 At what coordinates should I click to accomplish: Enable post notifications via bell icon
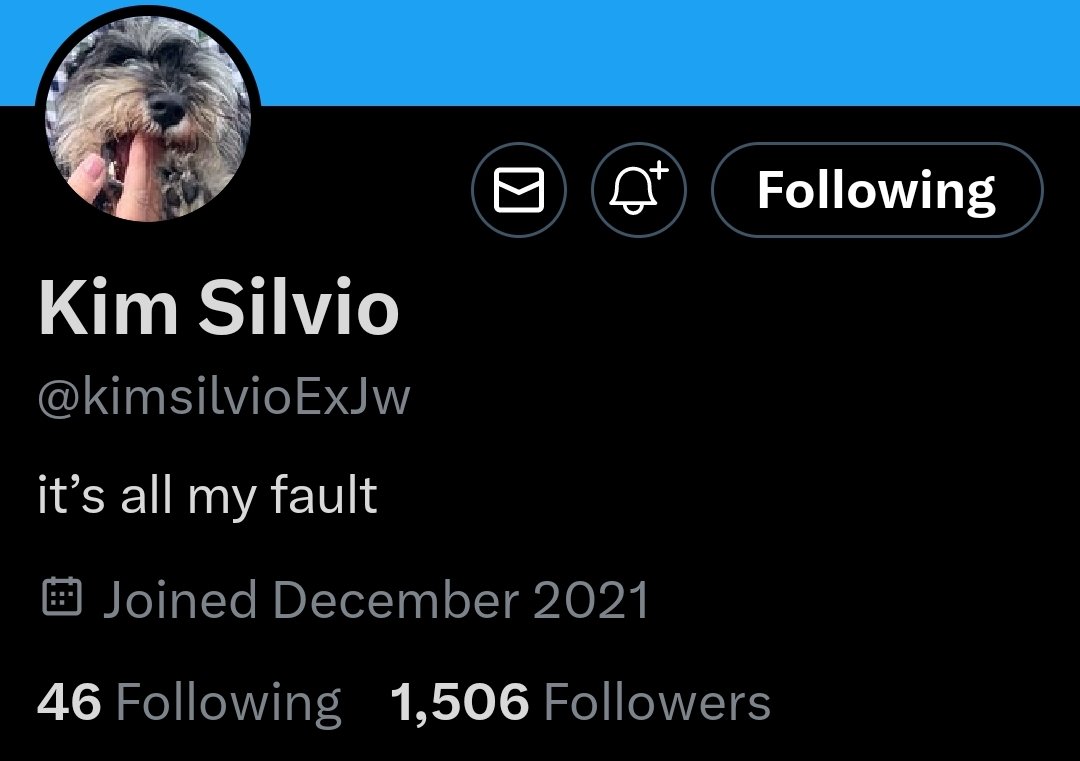click(x=638, y=189)
